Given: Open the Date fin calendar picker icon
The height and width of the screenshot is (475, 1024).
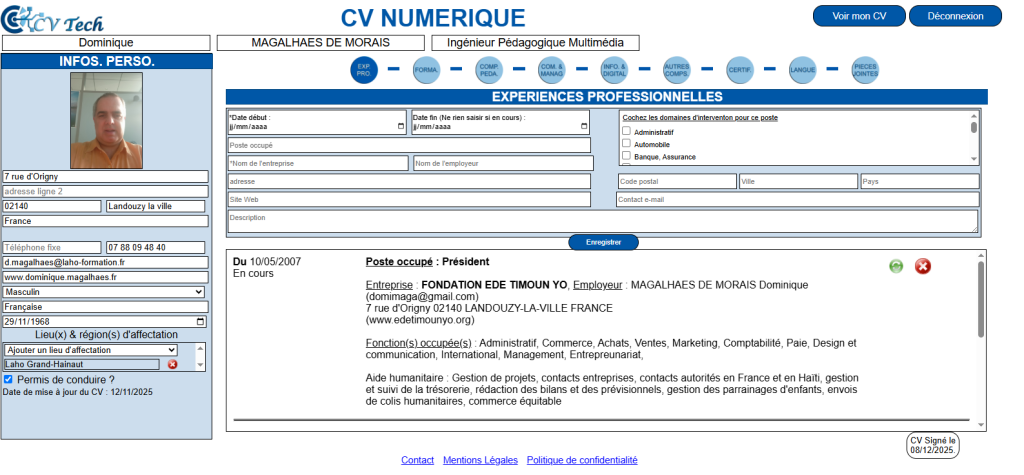Looking at the screenshot, I should pos(584,127).
